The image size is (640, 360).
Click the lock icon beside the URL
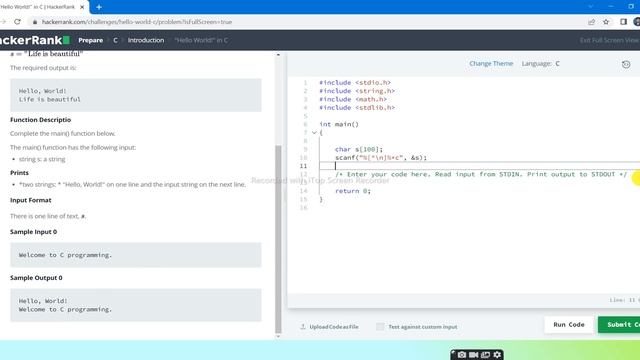click(35, 22)
